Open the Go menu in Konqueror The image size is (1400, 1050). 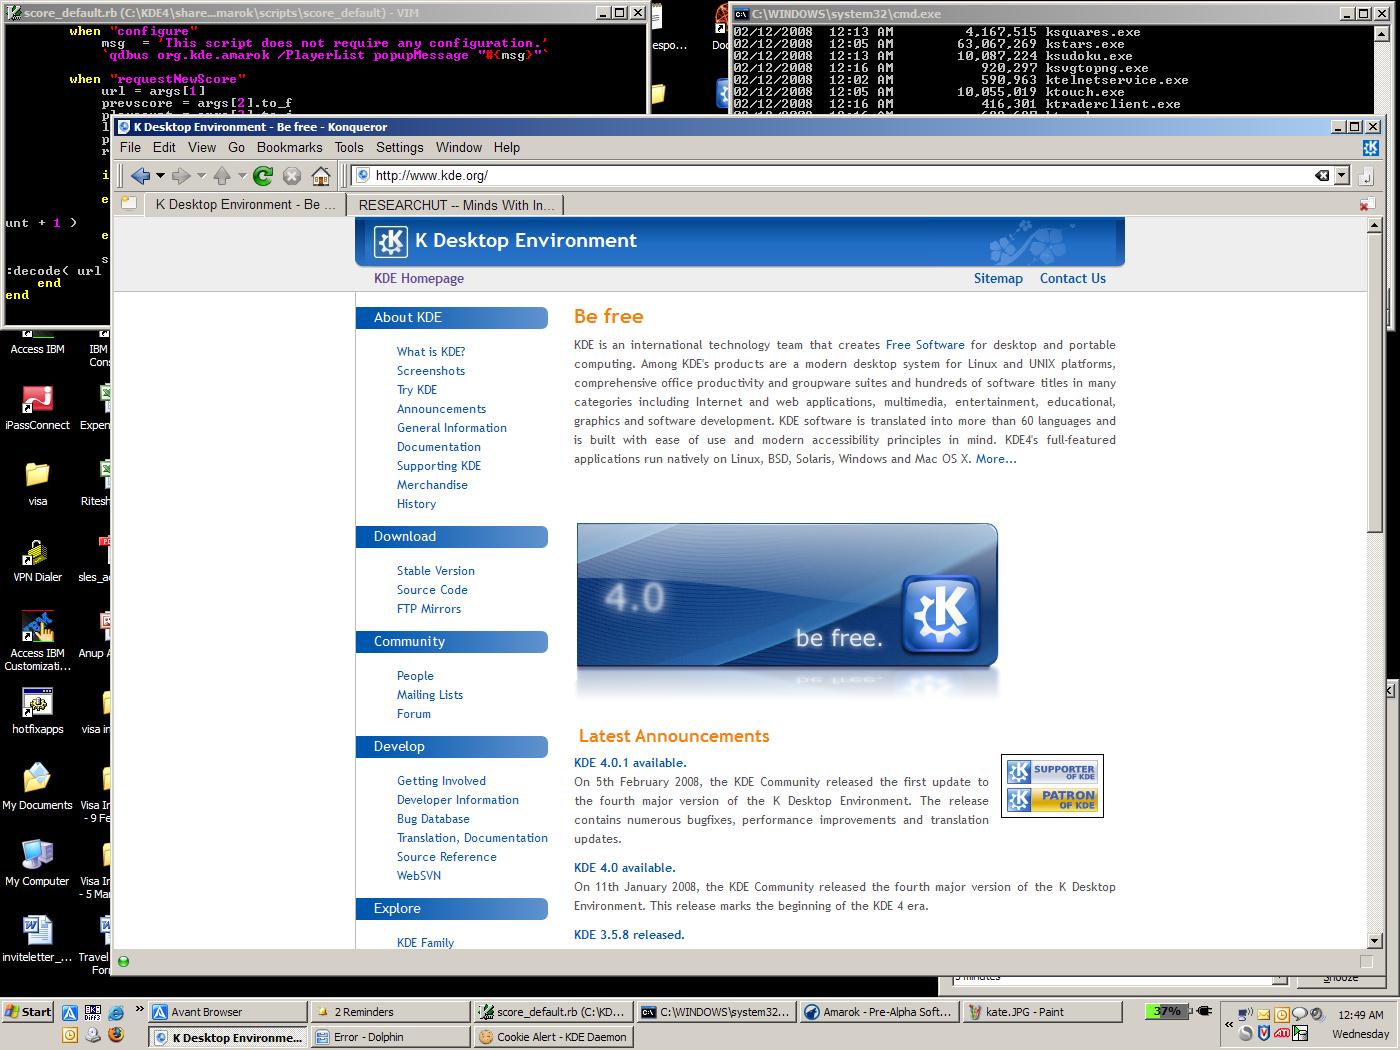coord(237,147)
